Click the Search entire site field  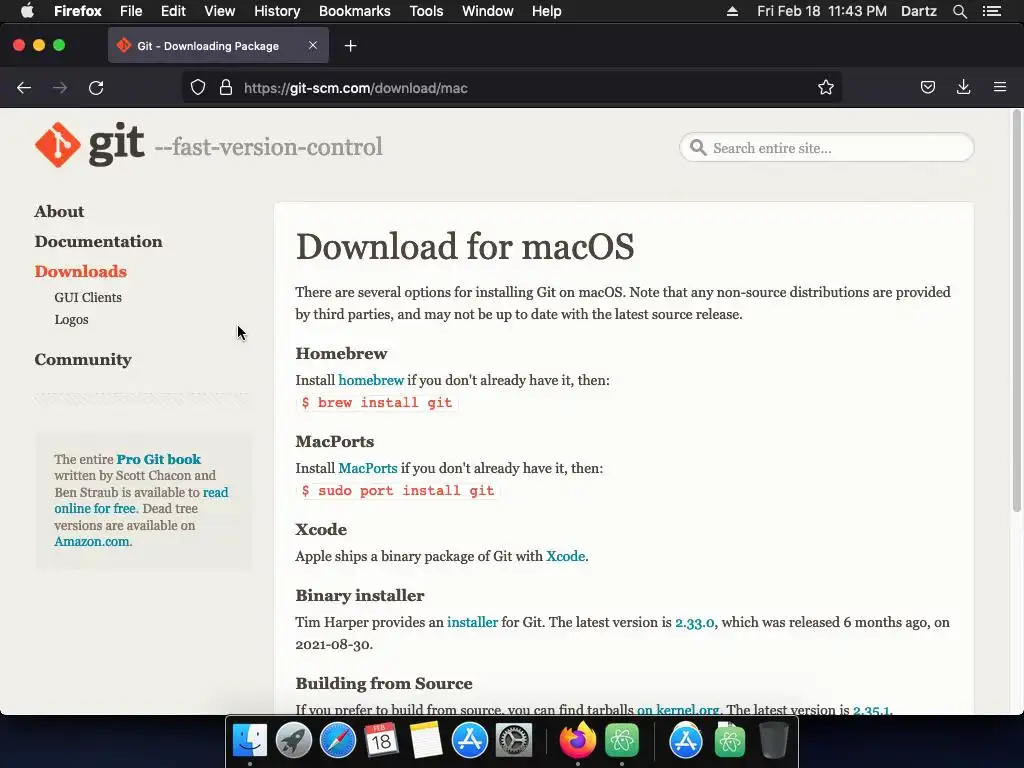(827, 148)
